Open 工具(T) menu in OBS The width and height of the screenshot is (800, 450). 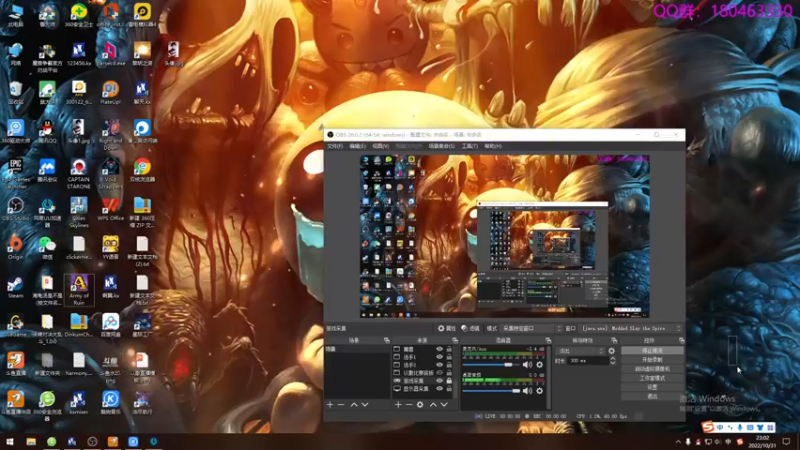coord(469,146)
